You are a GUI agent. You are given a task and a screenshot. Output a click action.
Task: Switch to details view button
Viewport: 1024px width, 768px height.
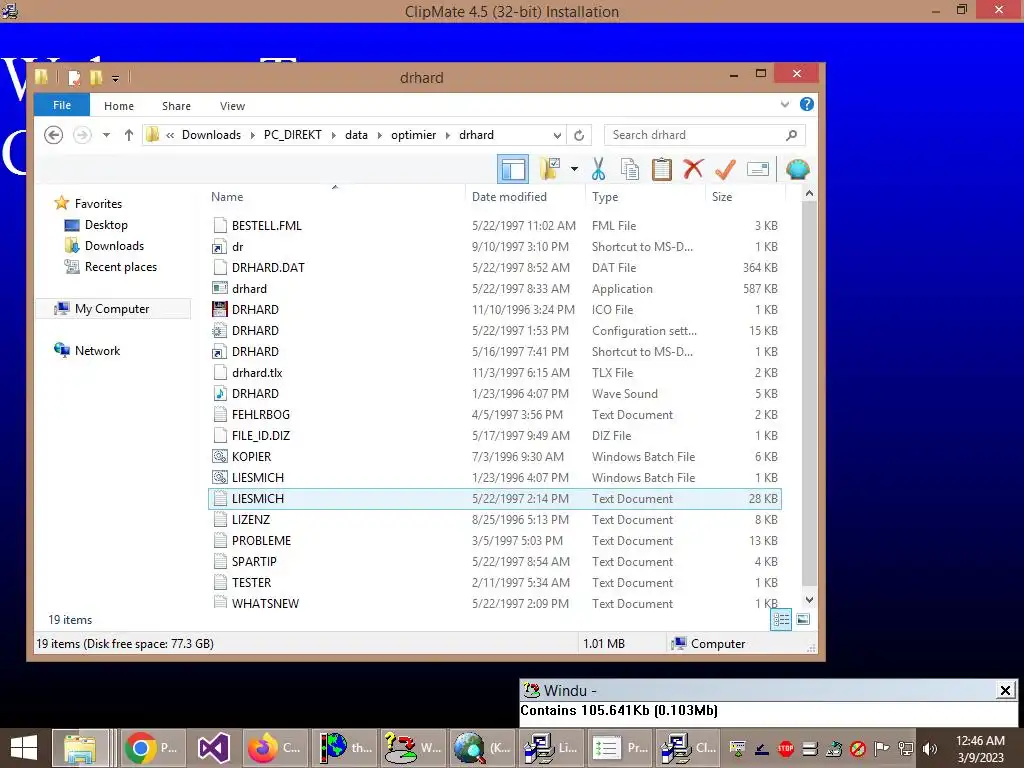click(x=781, y=619)
